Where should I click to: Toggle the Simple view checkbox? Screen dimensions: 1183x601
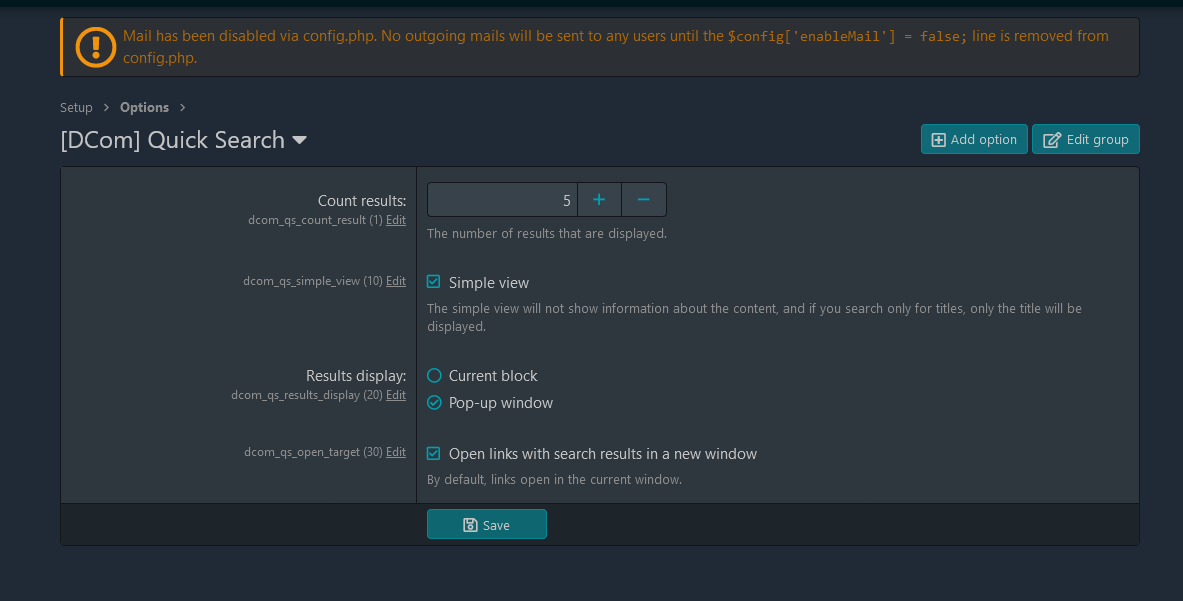434,283
